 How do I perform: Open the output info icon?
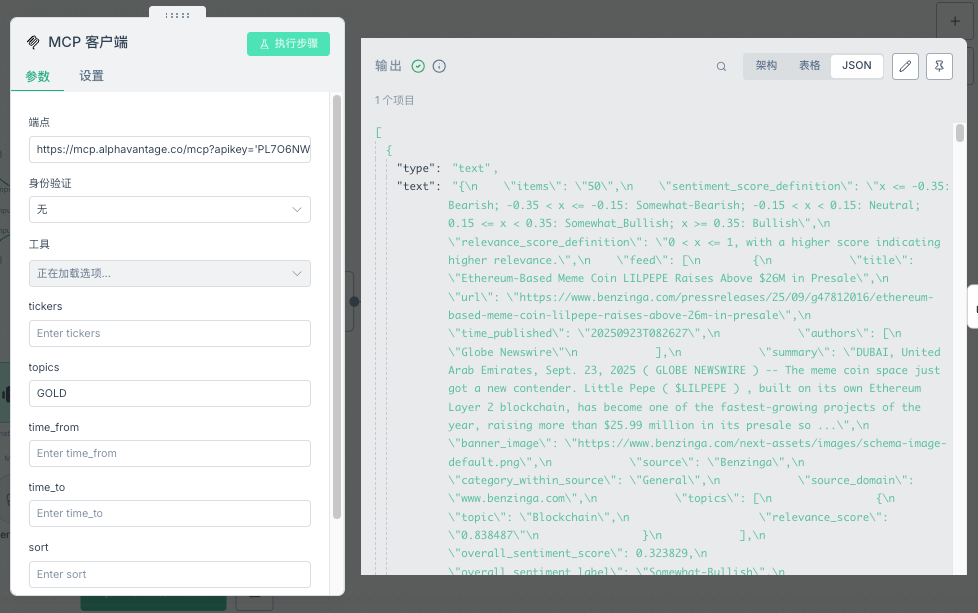[439, 66]
